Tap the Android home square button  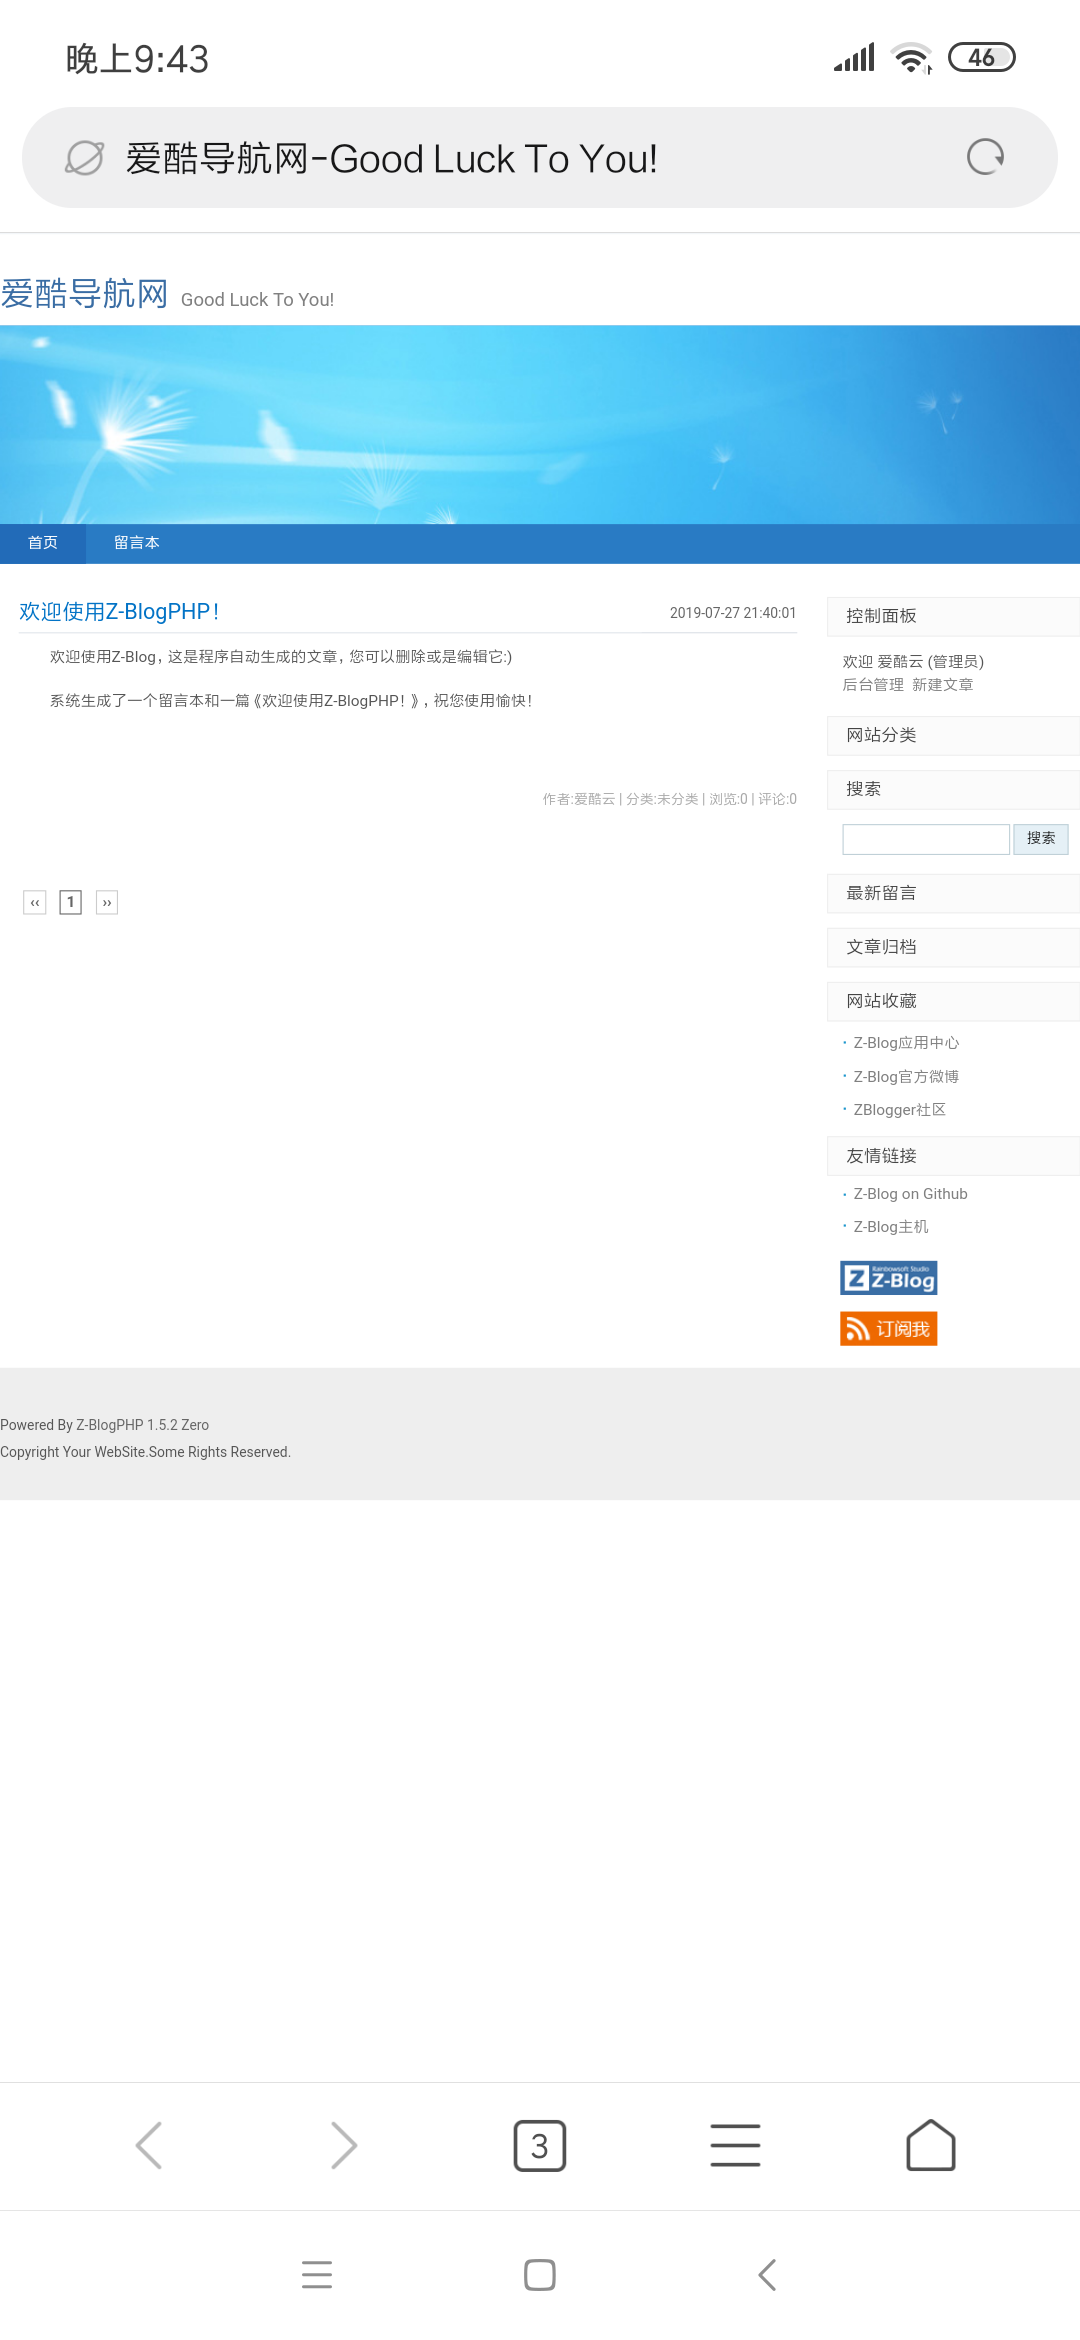point(540,2275)
